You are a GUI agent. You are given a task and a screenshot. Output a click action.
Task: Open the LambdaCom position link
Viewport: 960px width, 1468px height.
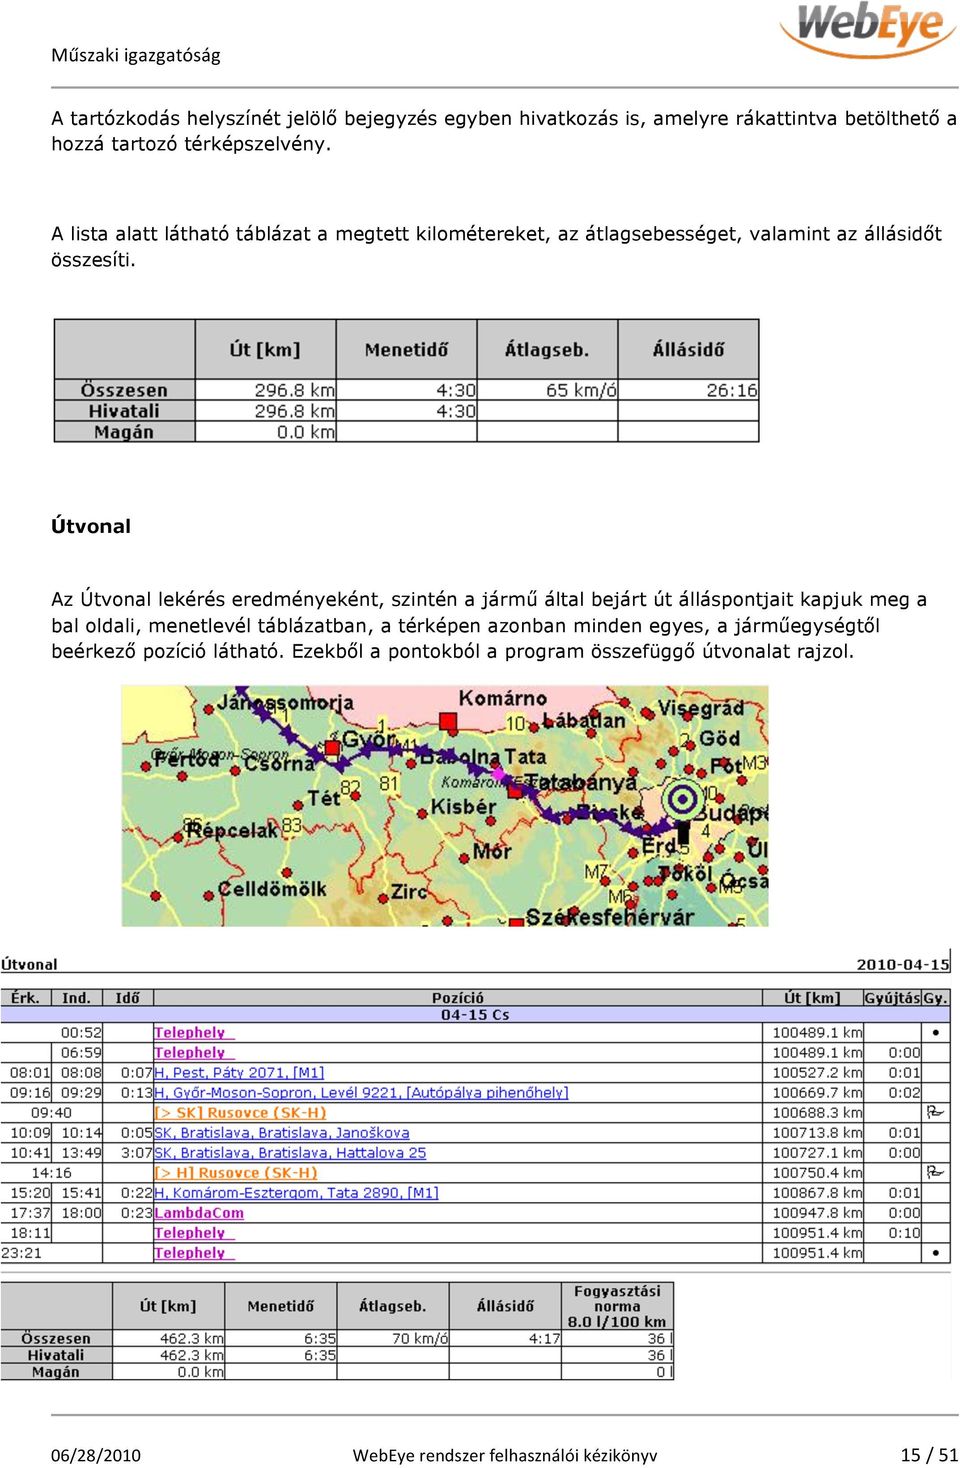[x=199, y=1212]
